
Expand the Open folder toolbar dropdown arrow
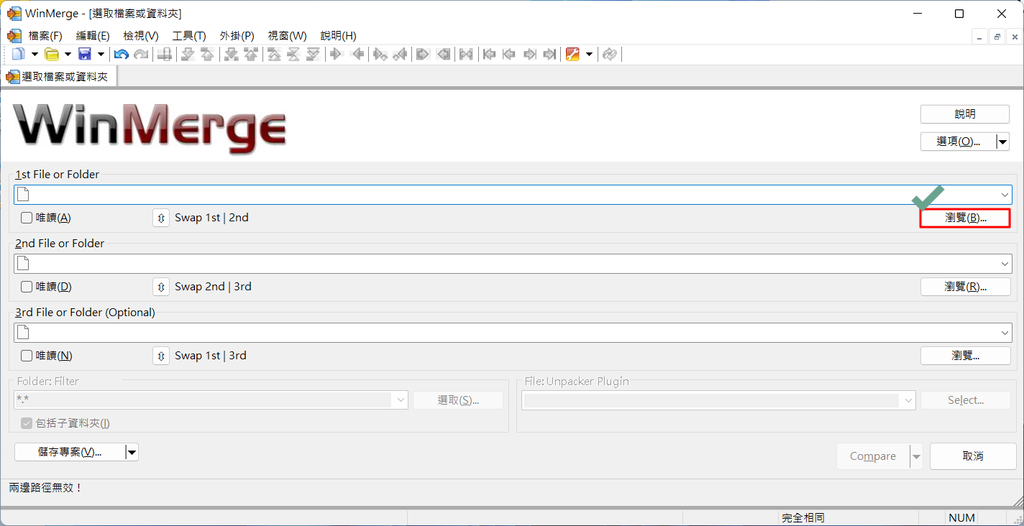[68, 54]
